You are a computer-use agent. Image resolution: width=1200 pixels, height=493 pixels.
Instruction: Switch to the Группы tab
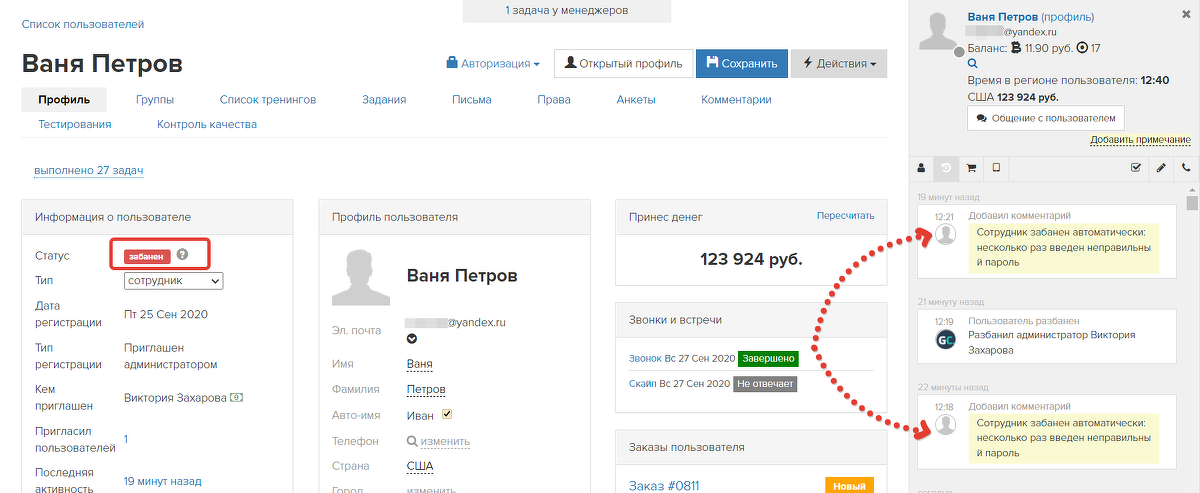[x=155, y=99]
